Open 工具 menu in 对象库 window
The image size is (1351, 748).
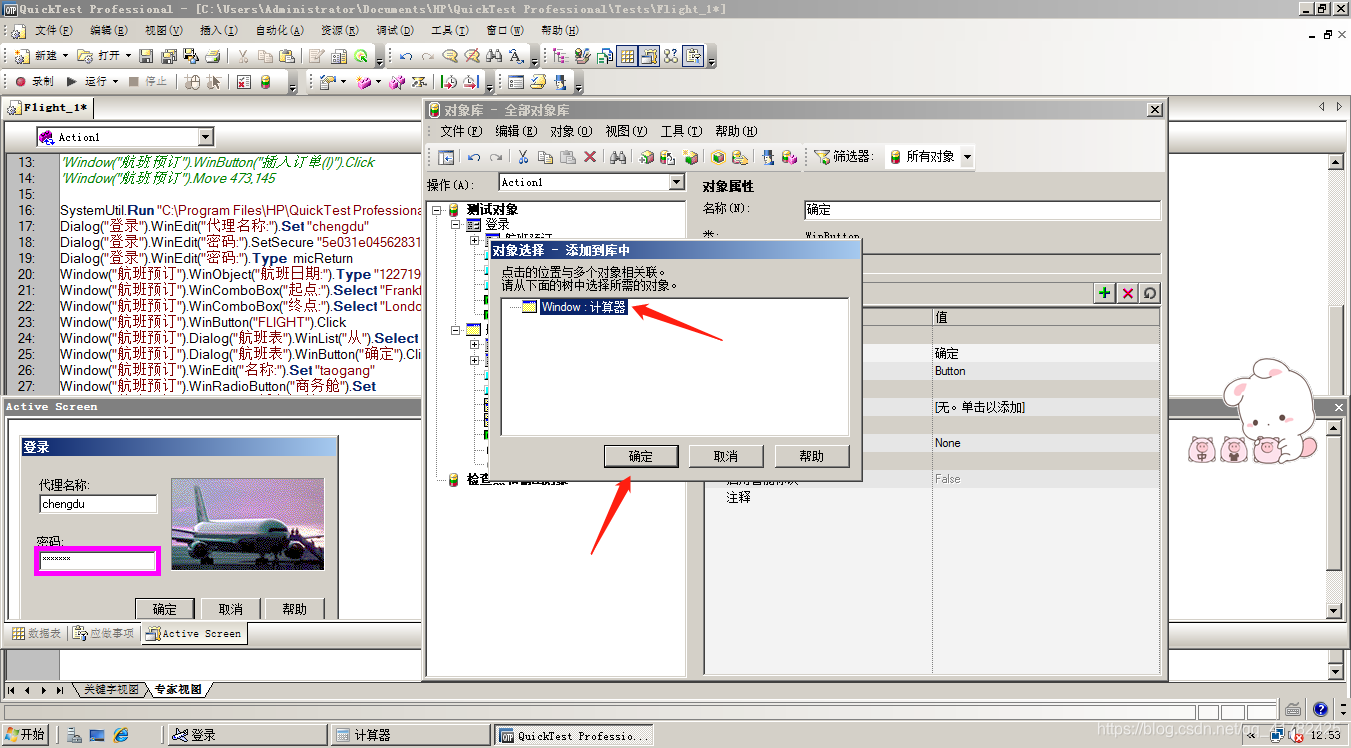(x=681, y=131)
